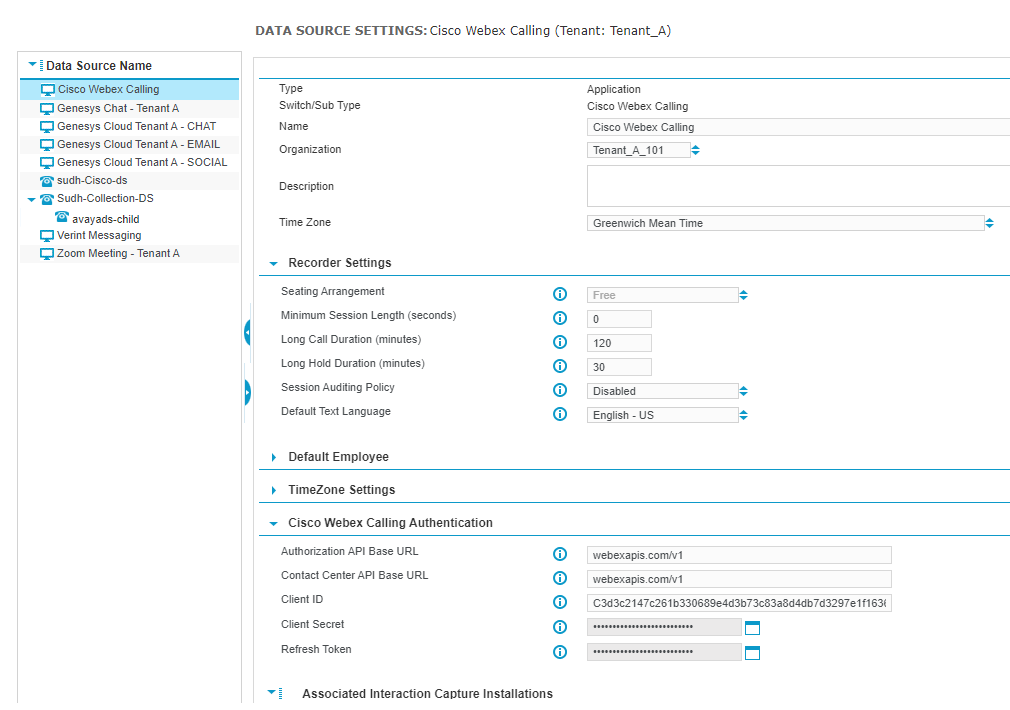Collapse the left panel using the arrow tab
This screenshot has height=710, width=1010.
pos(247,332)
